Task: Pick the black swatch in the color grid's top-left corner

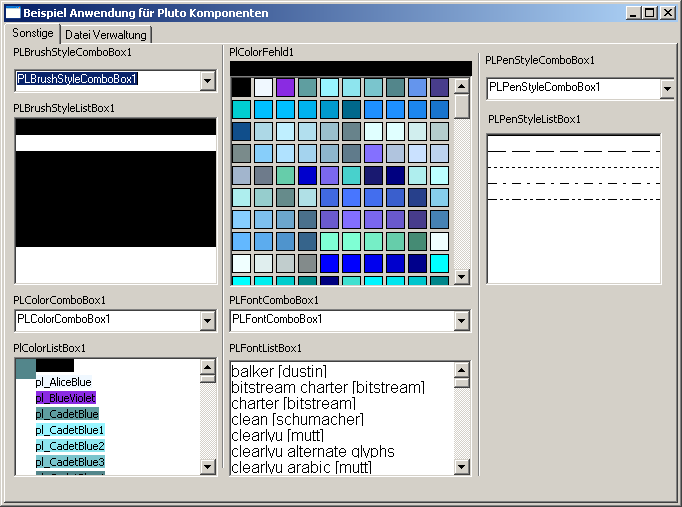Action: click(x=241, y=87)
